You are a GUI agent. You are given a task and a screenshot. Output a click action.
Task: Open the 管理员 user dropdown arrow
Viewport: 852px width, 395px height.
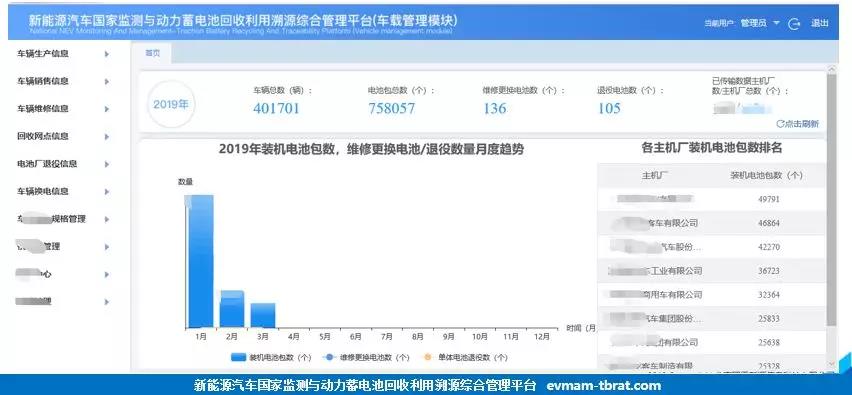click(x=776, y=23)
